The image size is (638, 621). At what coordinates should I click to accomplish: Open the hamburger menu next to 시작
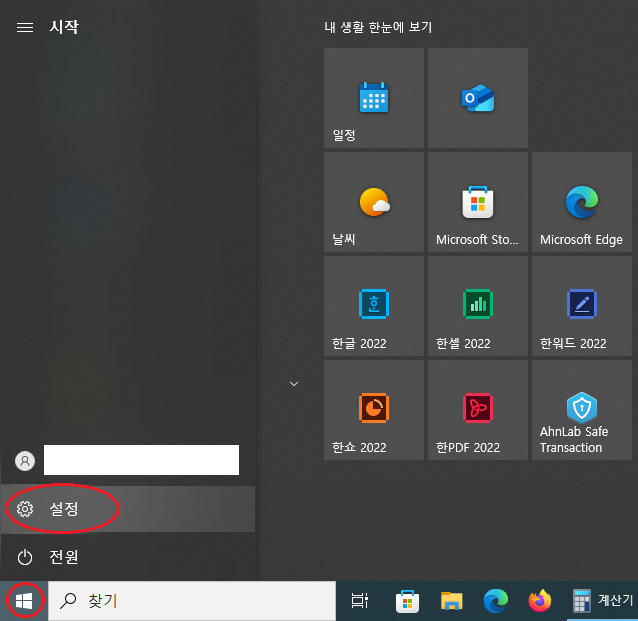coord(25,27)
